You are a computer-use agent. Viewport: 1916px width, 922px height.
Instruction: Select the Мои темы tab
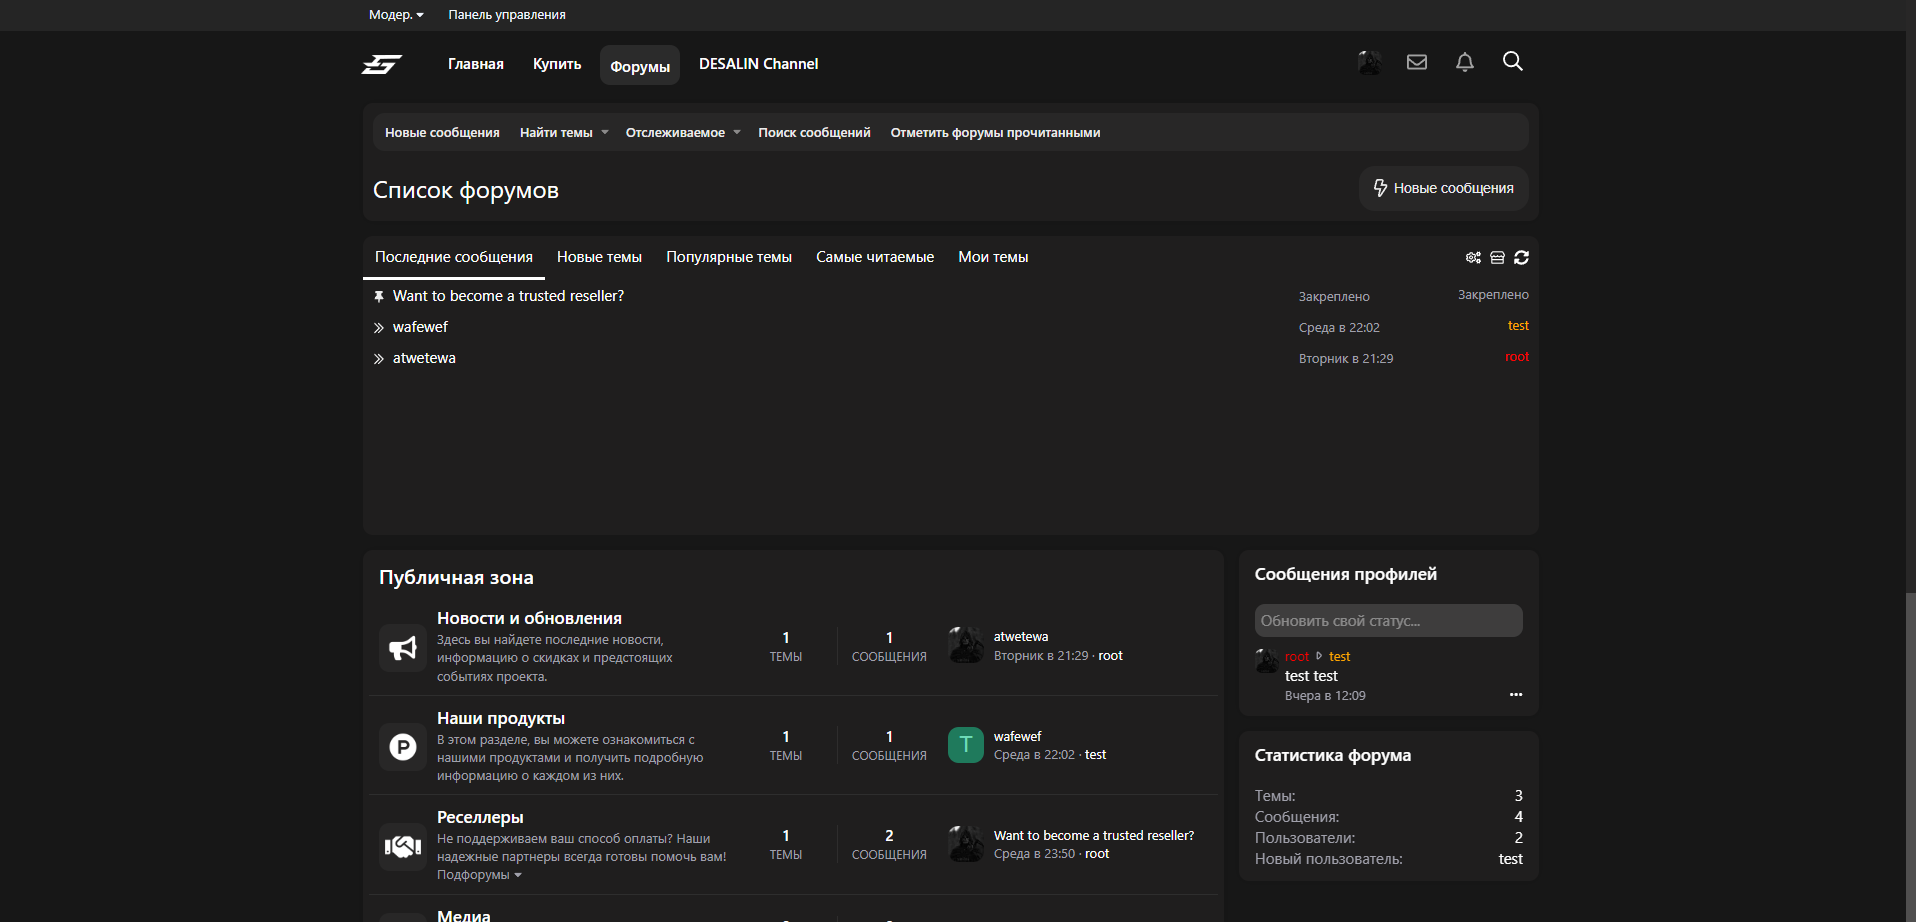[992, 257]
